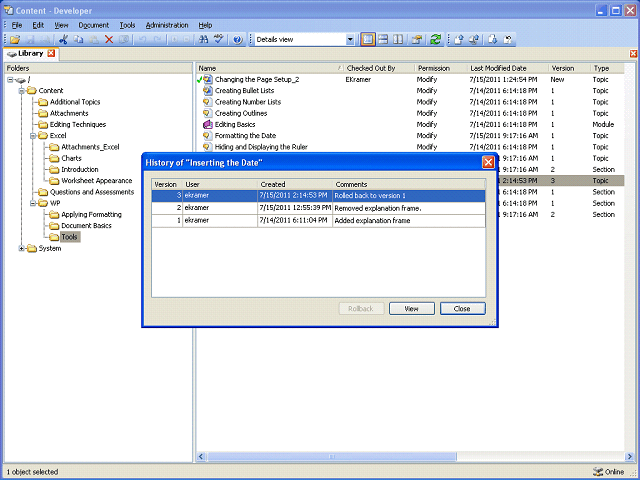Image resolution: width=640 pixels, height=480 pixels.
Task: Click the Creating Outlines topic icon
Action: coord(208,113)
